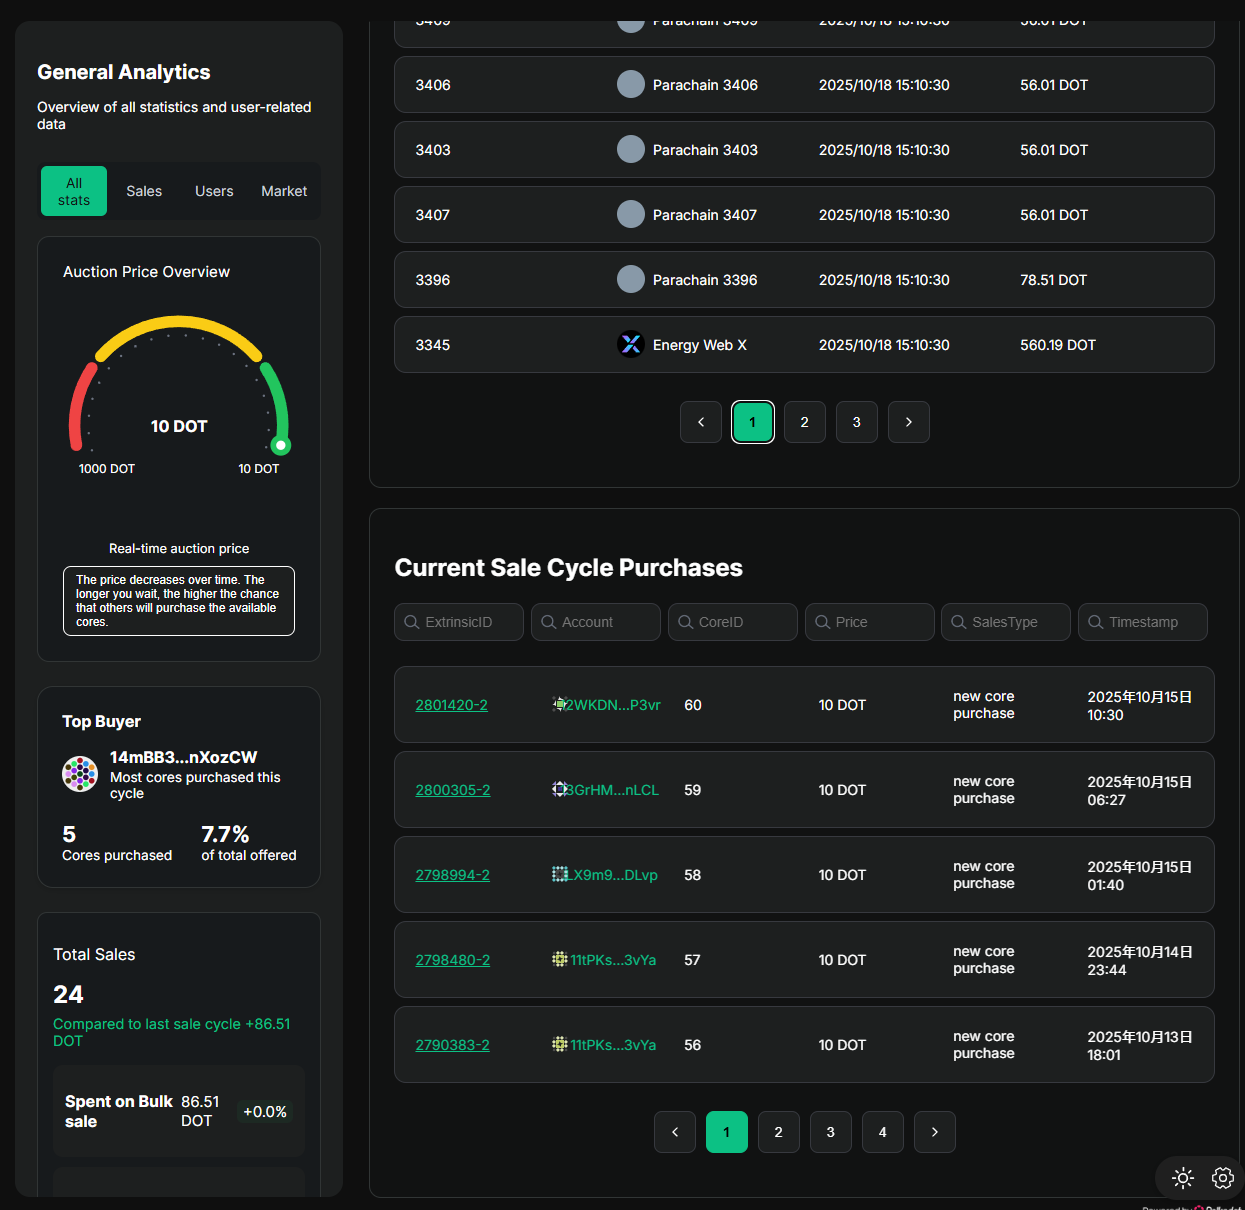Toggle the light theme sun icon

click(1183, 1178)
